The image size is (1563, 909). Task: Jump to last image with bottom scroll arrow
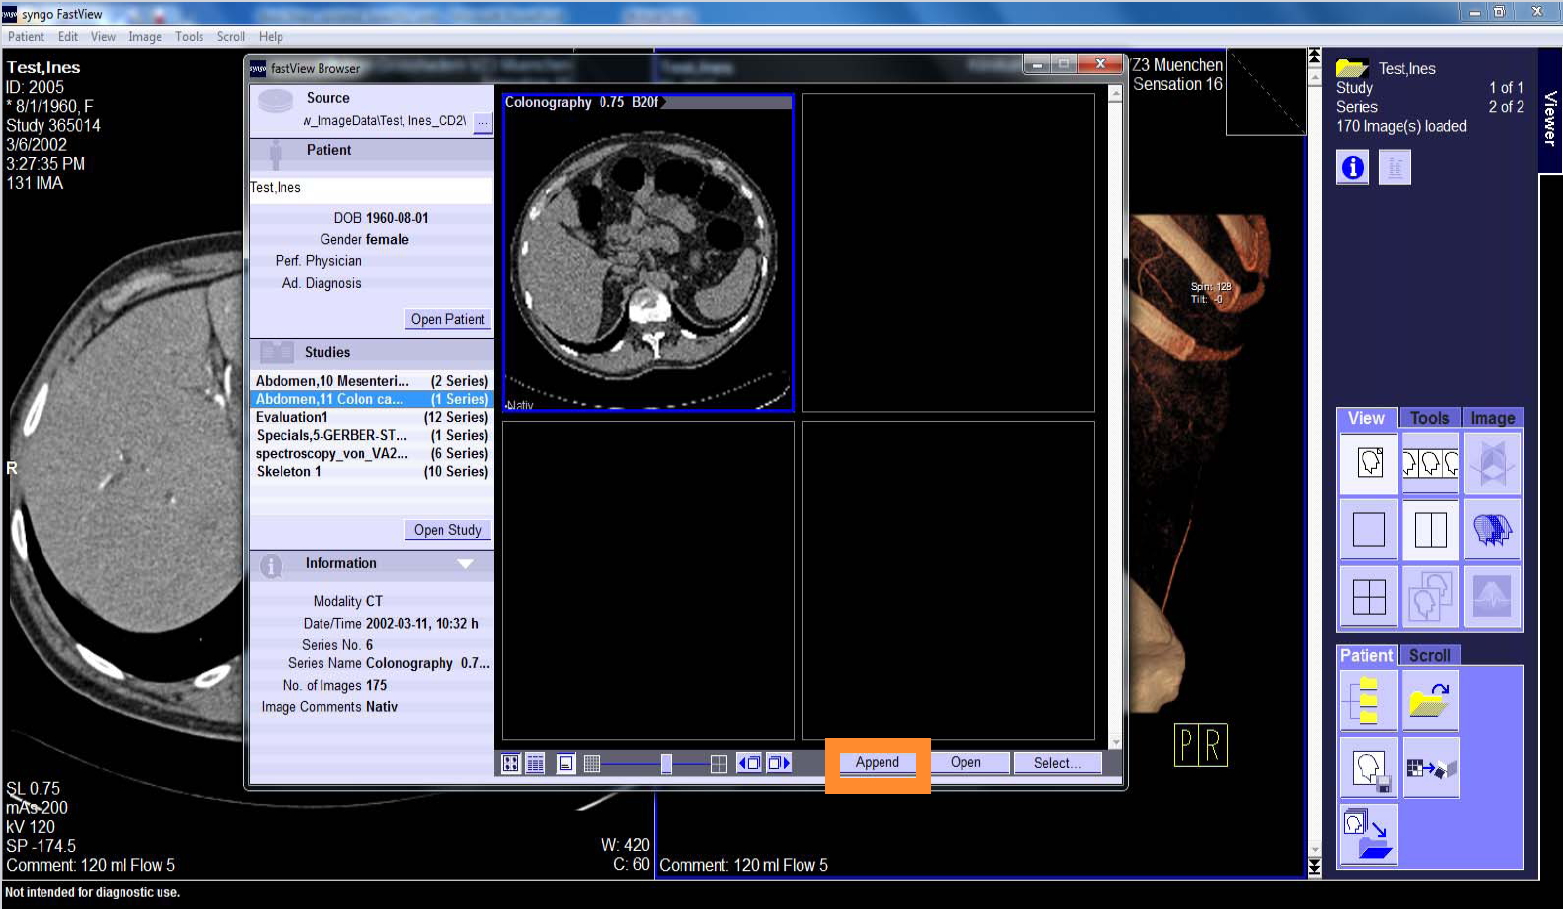pos(1314,866)
